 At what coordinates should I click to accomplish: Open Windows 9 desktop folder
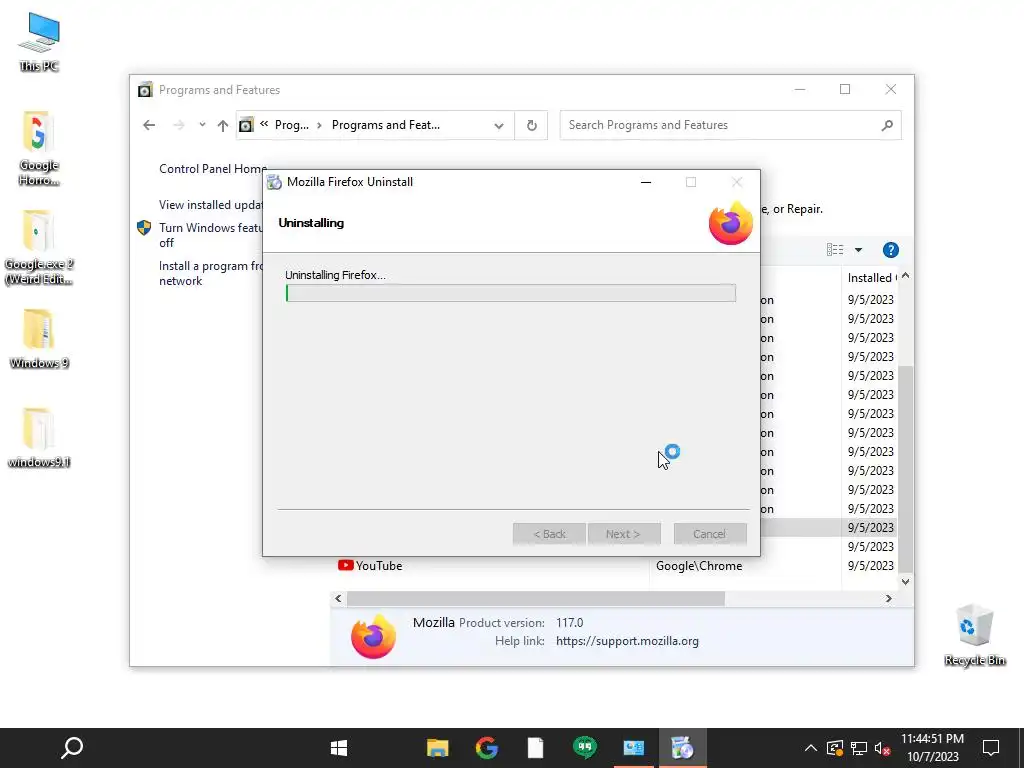[39, 339]
